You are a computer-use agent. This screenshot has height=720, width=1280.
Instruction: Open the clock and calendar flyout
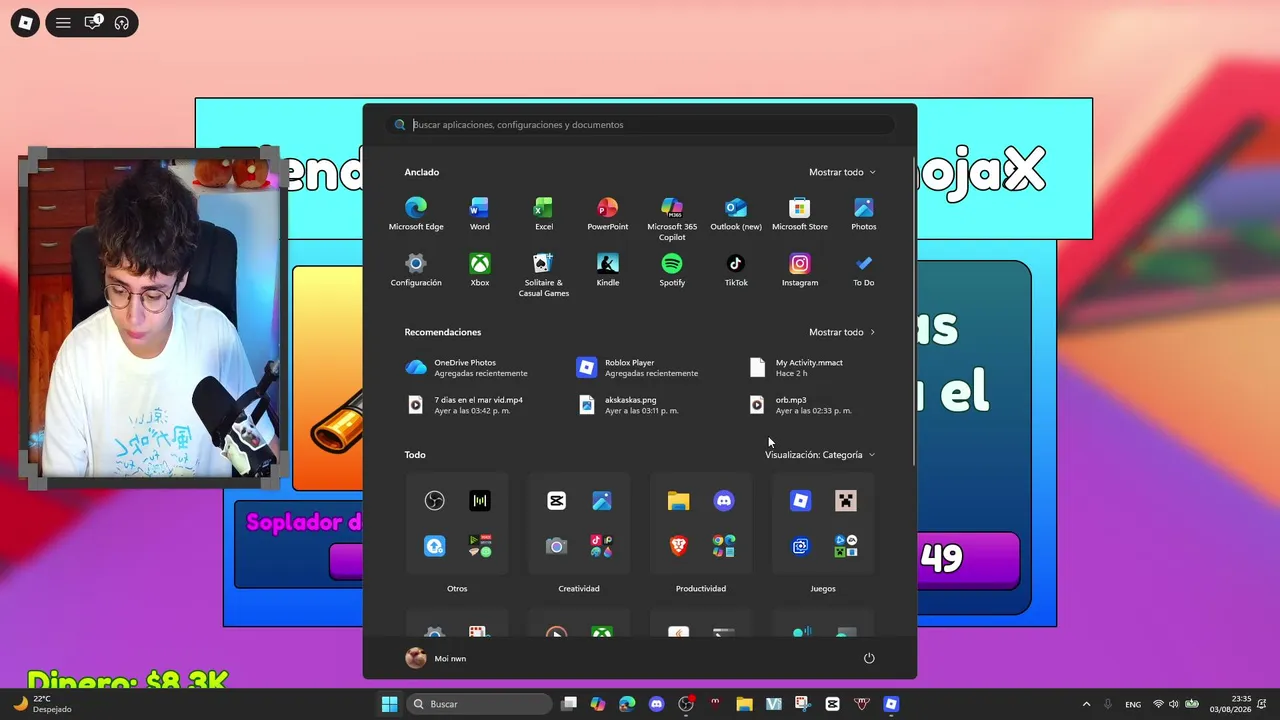click(1230, 704)
